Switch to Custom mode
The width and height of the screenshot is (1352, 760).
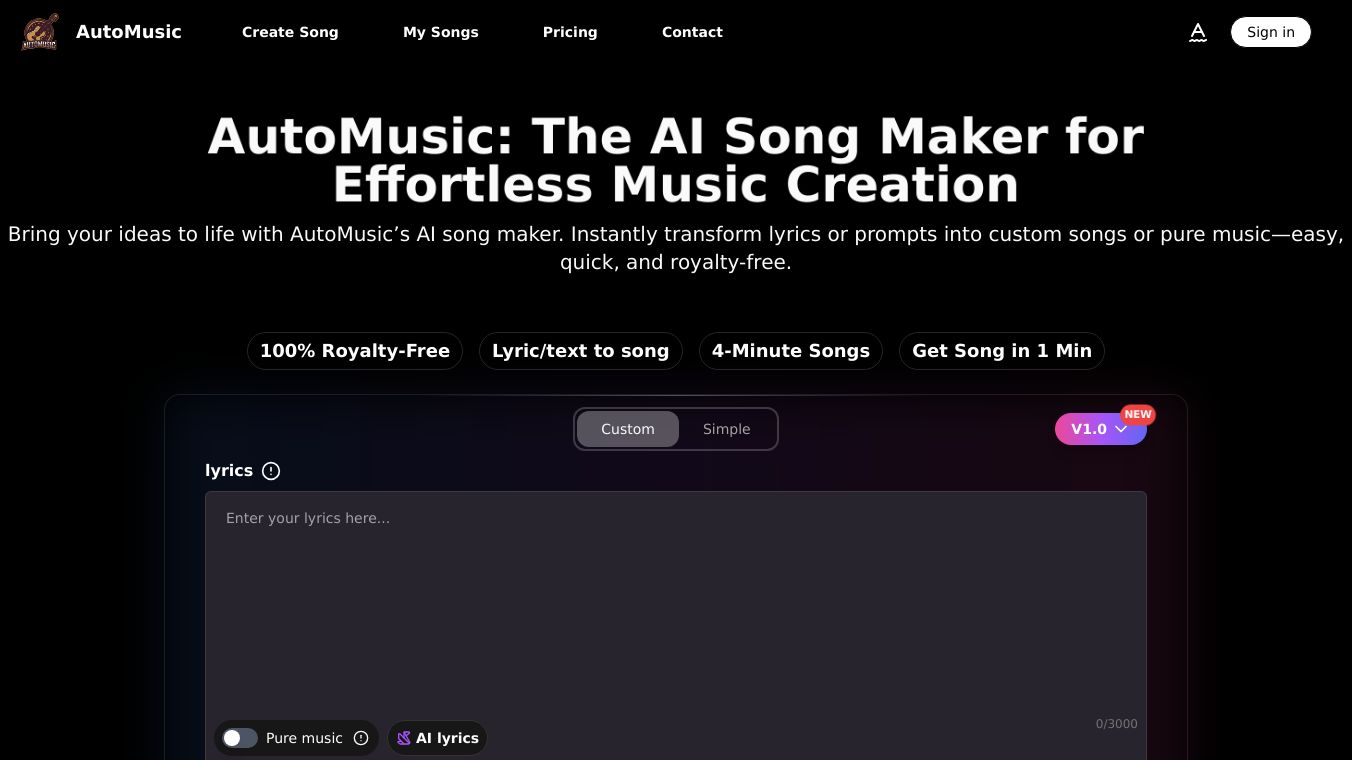[x=628, y=429]
